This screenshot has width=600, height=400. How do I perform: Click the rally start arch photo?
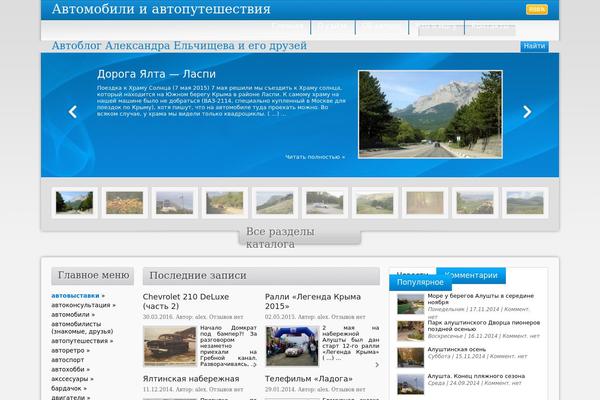[292, 346]
